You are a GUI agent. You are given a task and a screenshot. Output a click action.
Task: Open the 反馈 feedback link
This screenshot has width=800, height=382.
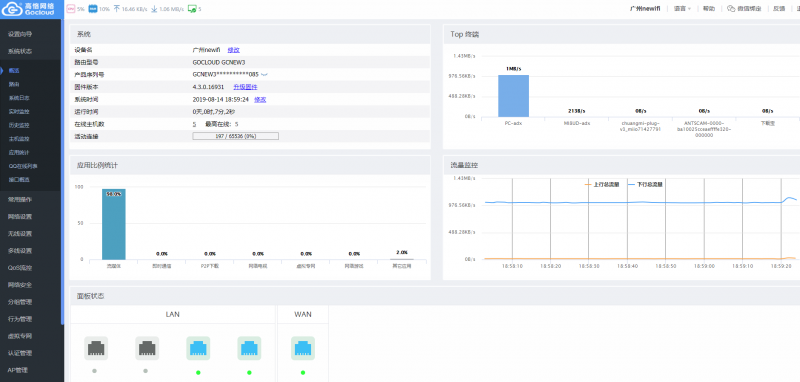pos(779,9)
